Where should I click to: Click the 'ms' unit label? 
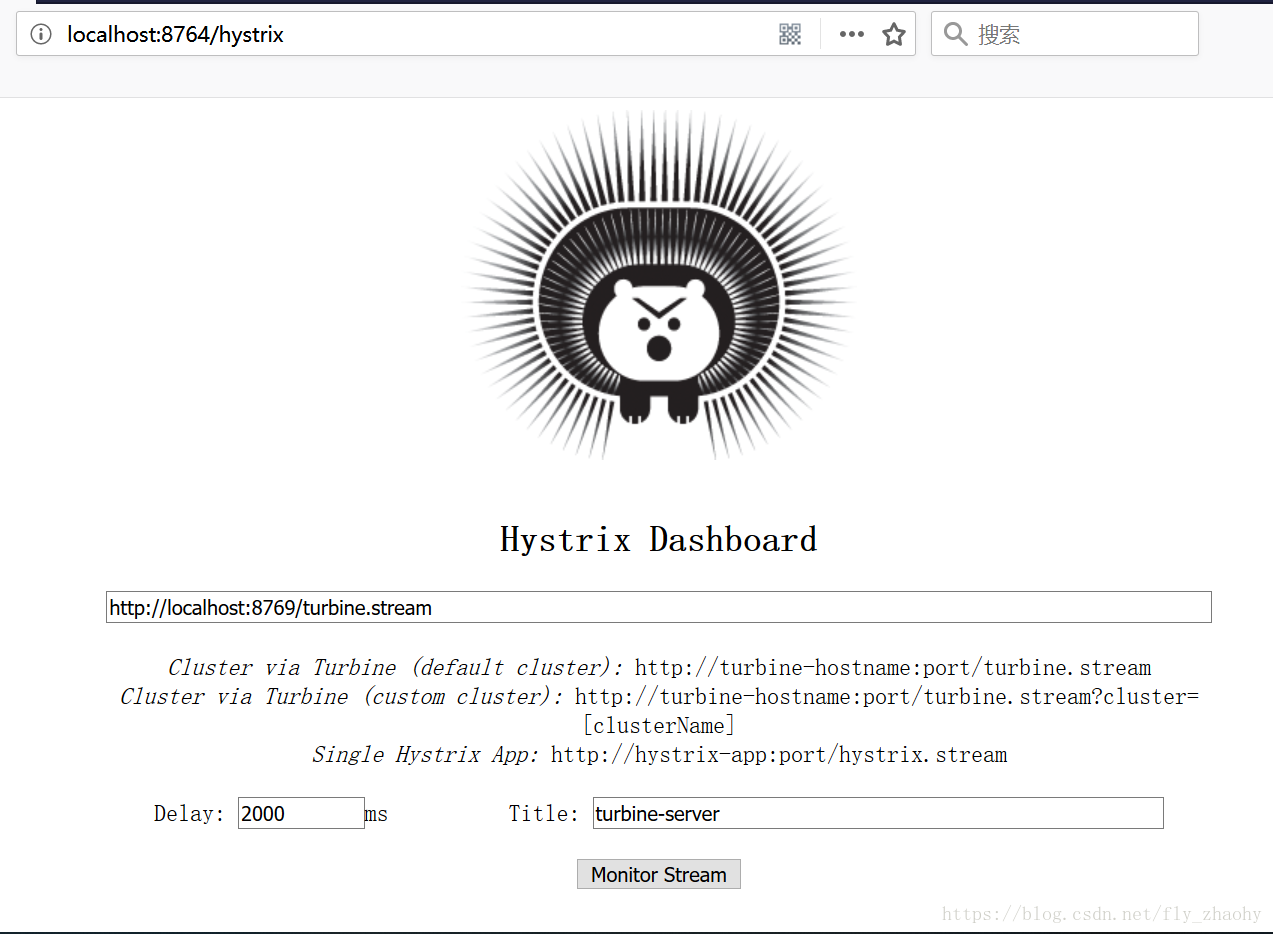(376, 814)
